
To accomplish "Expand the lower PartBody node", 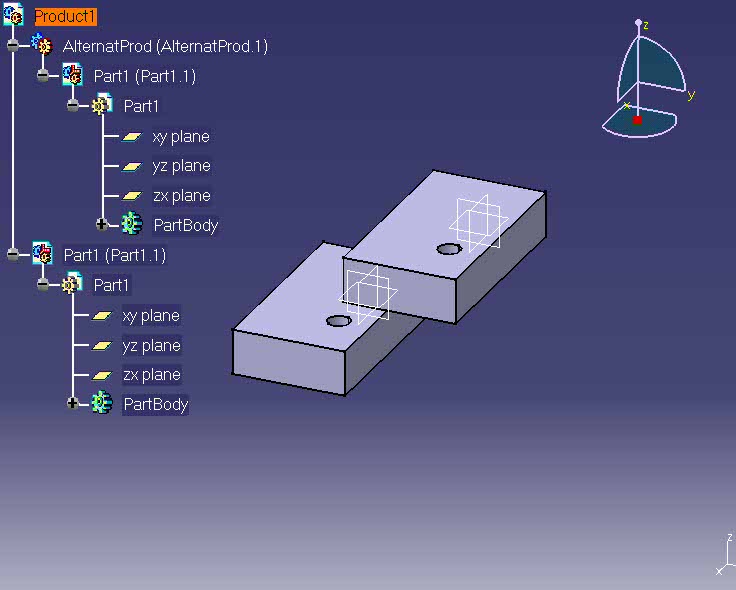I will pos(72,403).
